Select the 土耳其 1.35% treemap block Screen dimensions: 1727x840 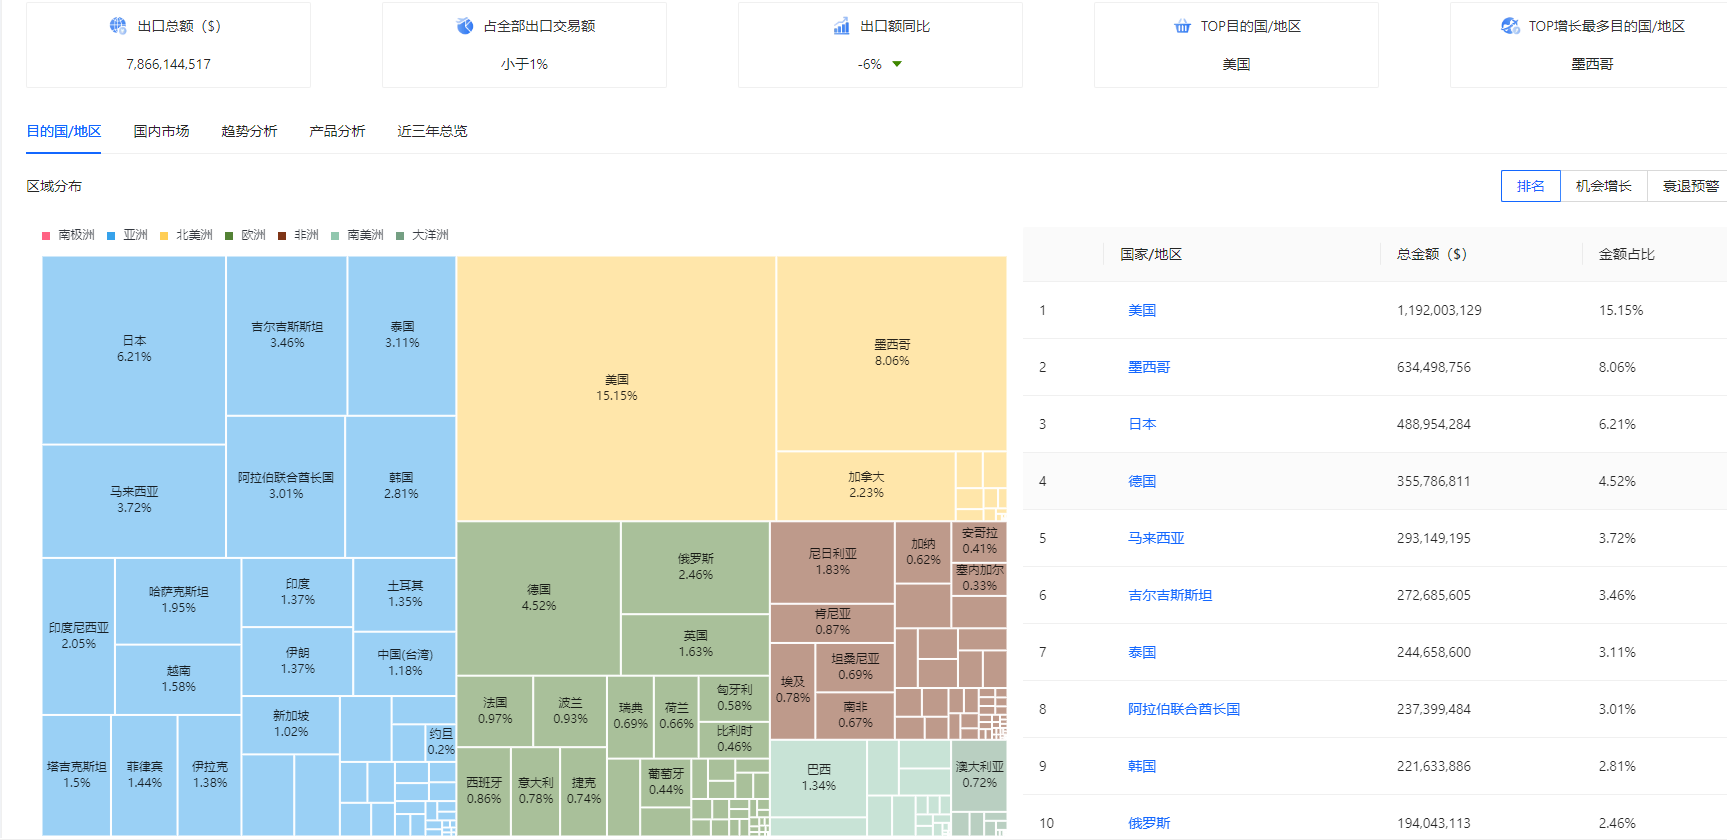(405, 594)
